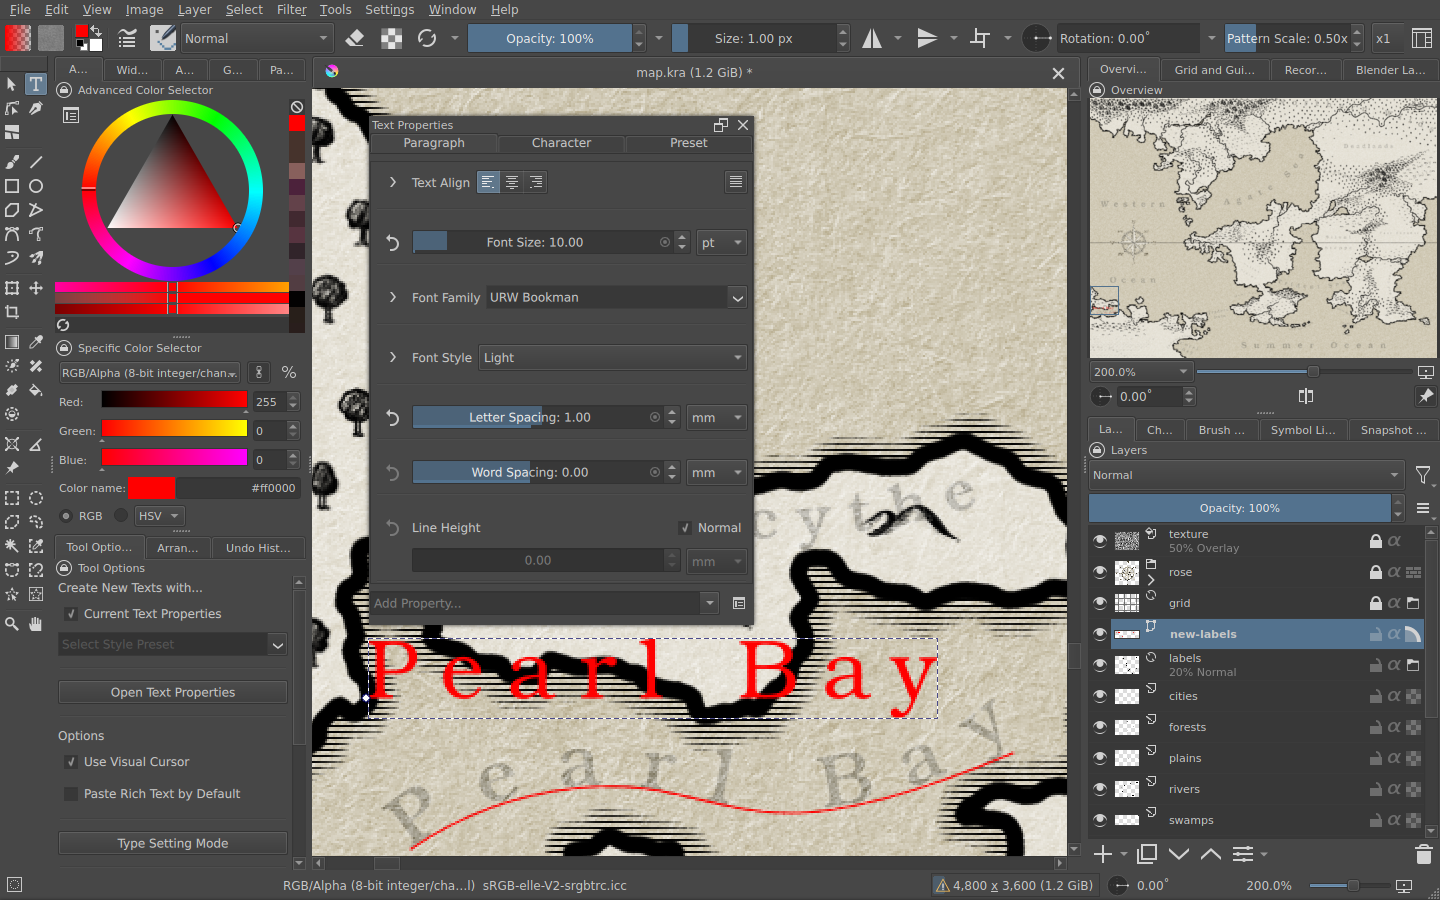Screen dimensions: 1440x900
Task: Move the layer down with the down arrow
Action: [x=1179, y=854]
